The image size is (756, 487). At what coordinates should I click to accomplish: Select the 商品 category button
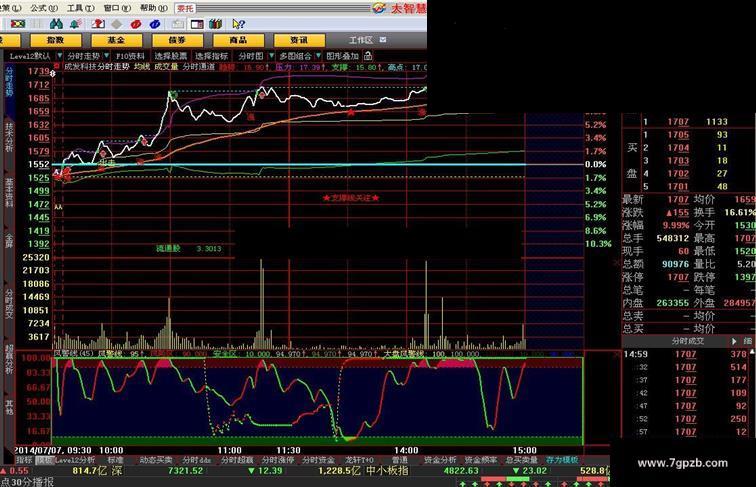click(238, 40)
